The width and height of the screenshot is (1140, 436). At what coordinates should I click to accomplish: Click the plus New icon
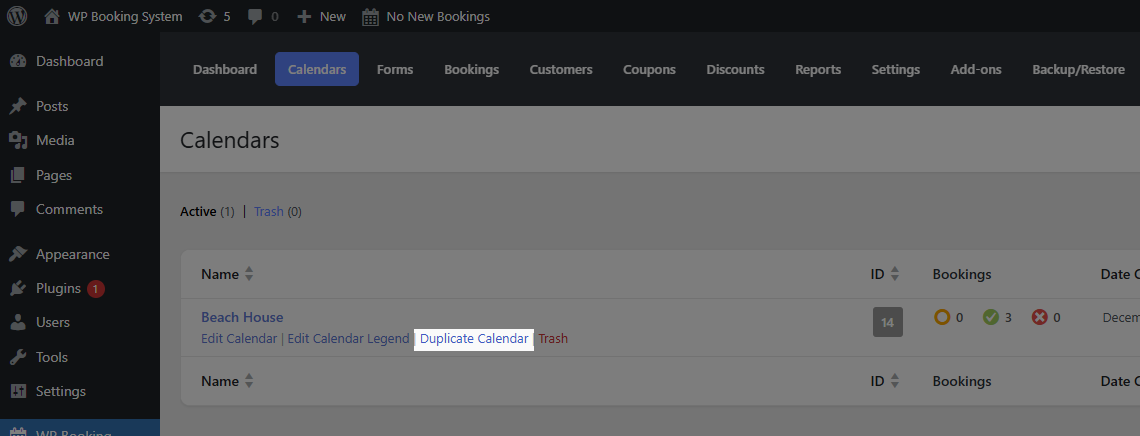click(305, 16)
